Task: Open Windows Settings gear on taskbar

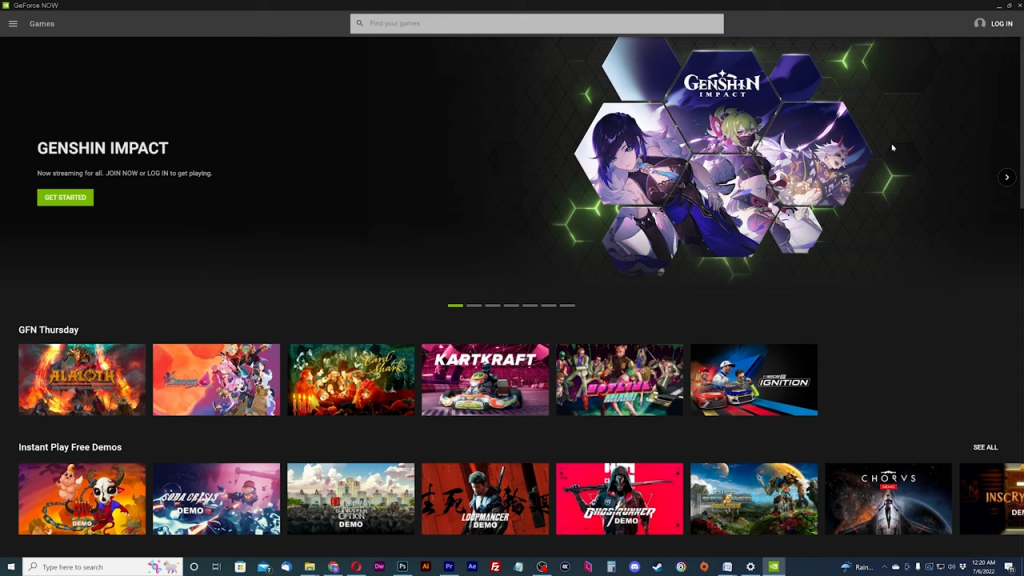Action: click(750, 567)
